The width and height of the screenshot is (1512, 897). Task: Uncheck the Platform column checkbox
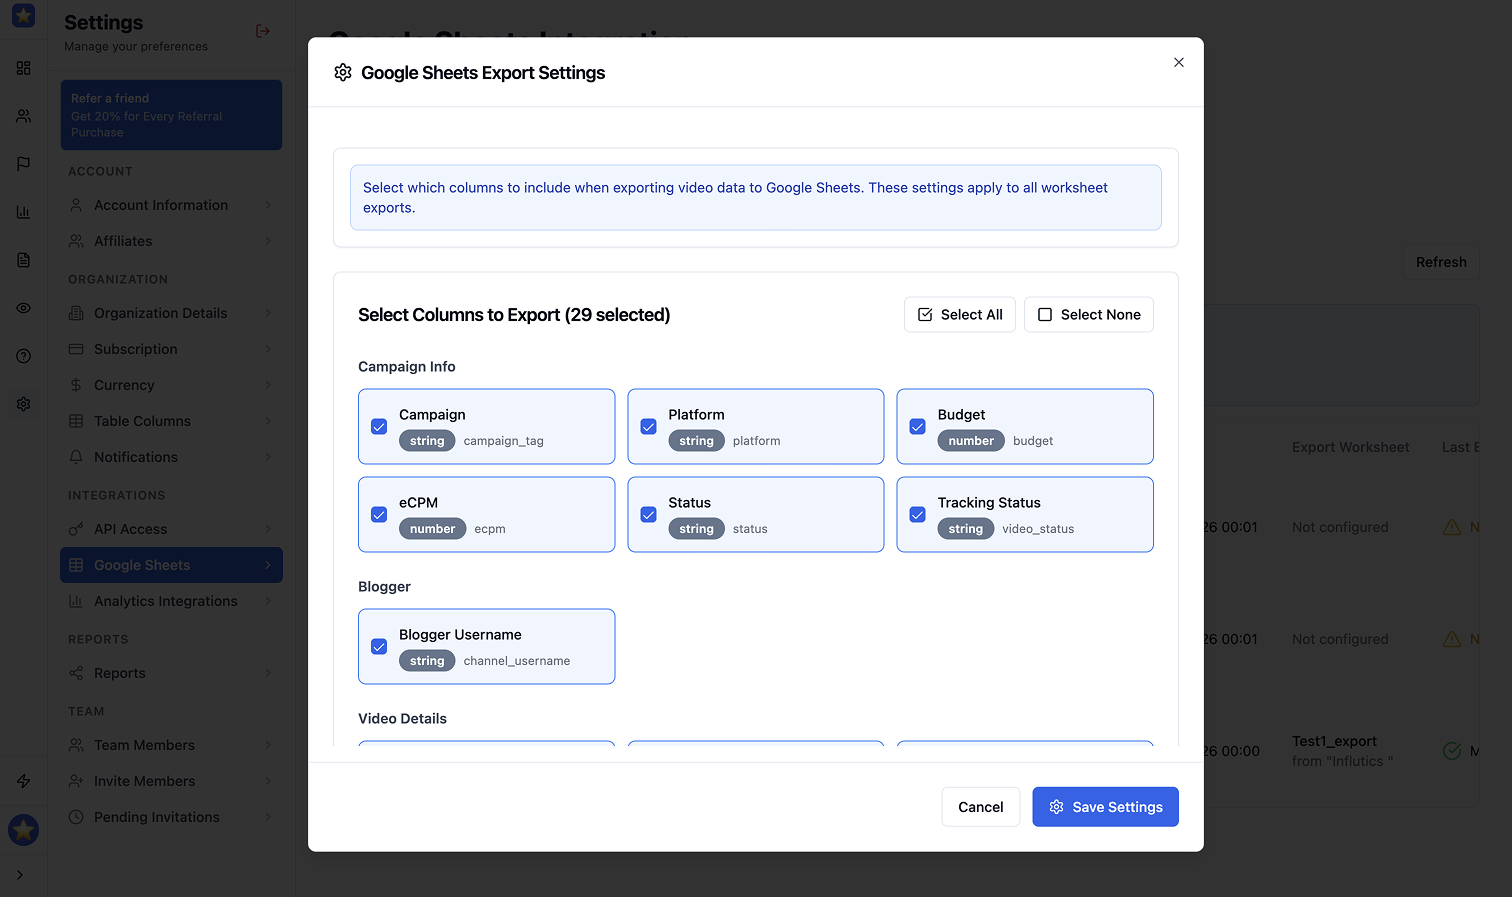pos(648,427)
